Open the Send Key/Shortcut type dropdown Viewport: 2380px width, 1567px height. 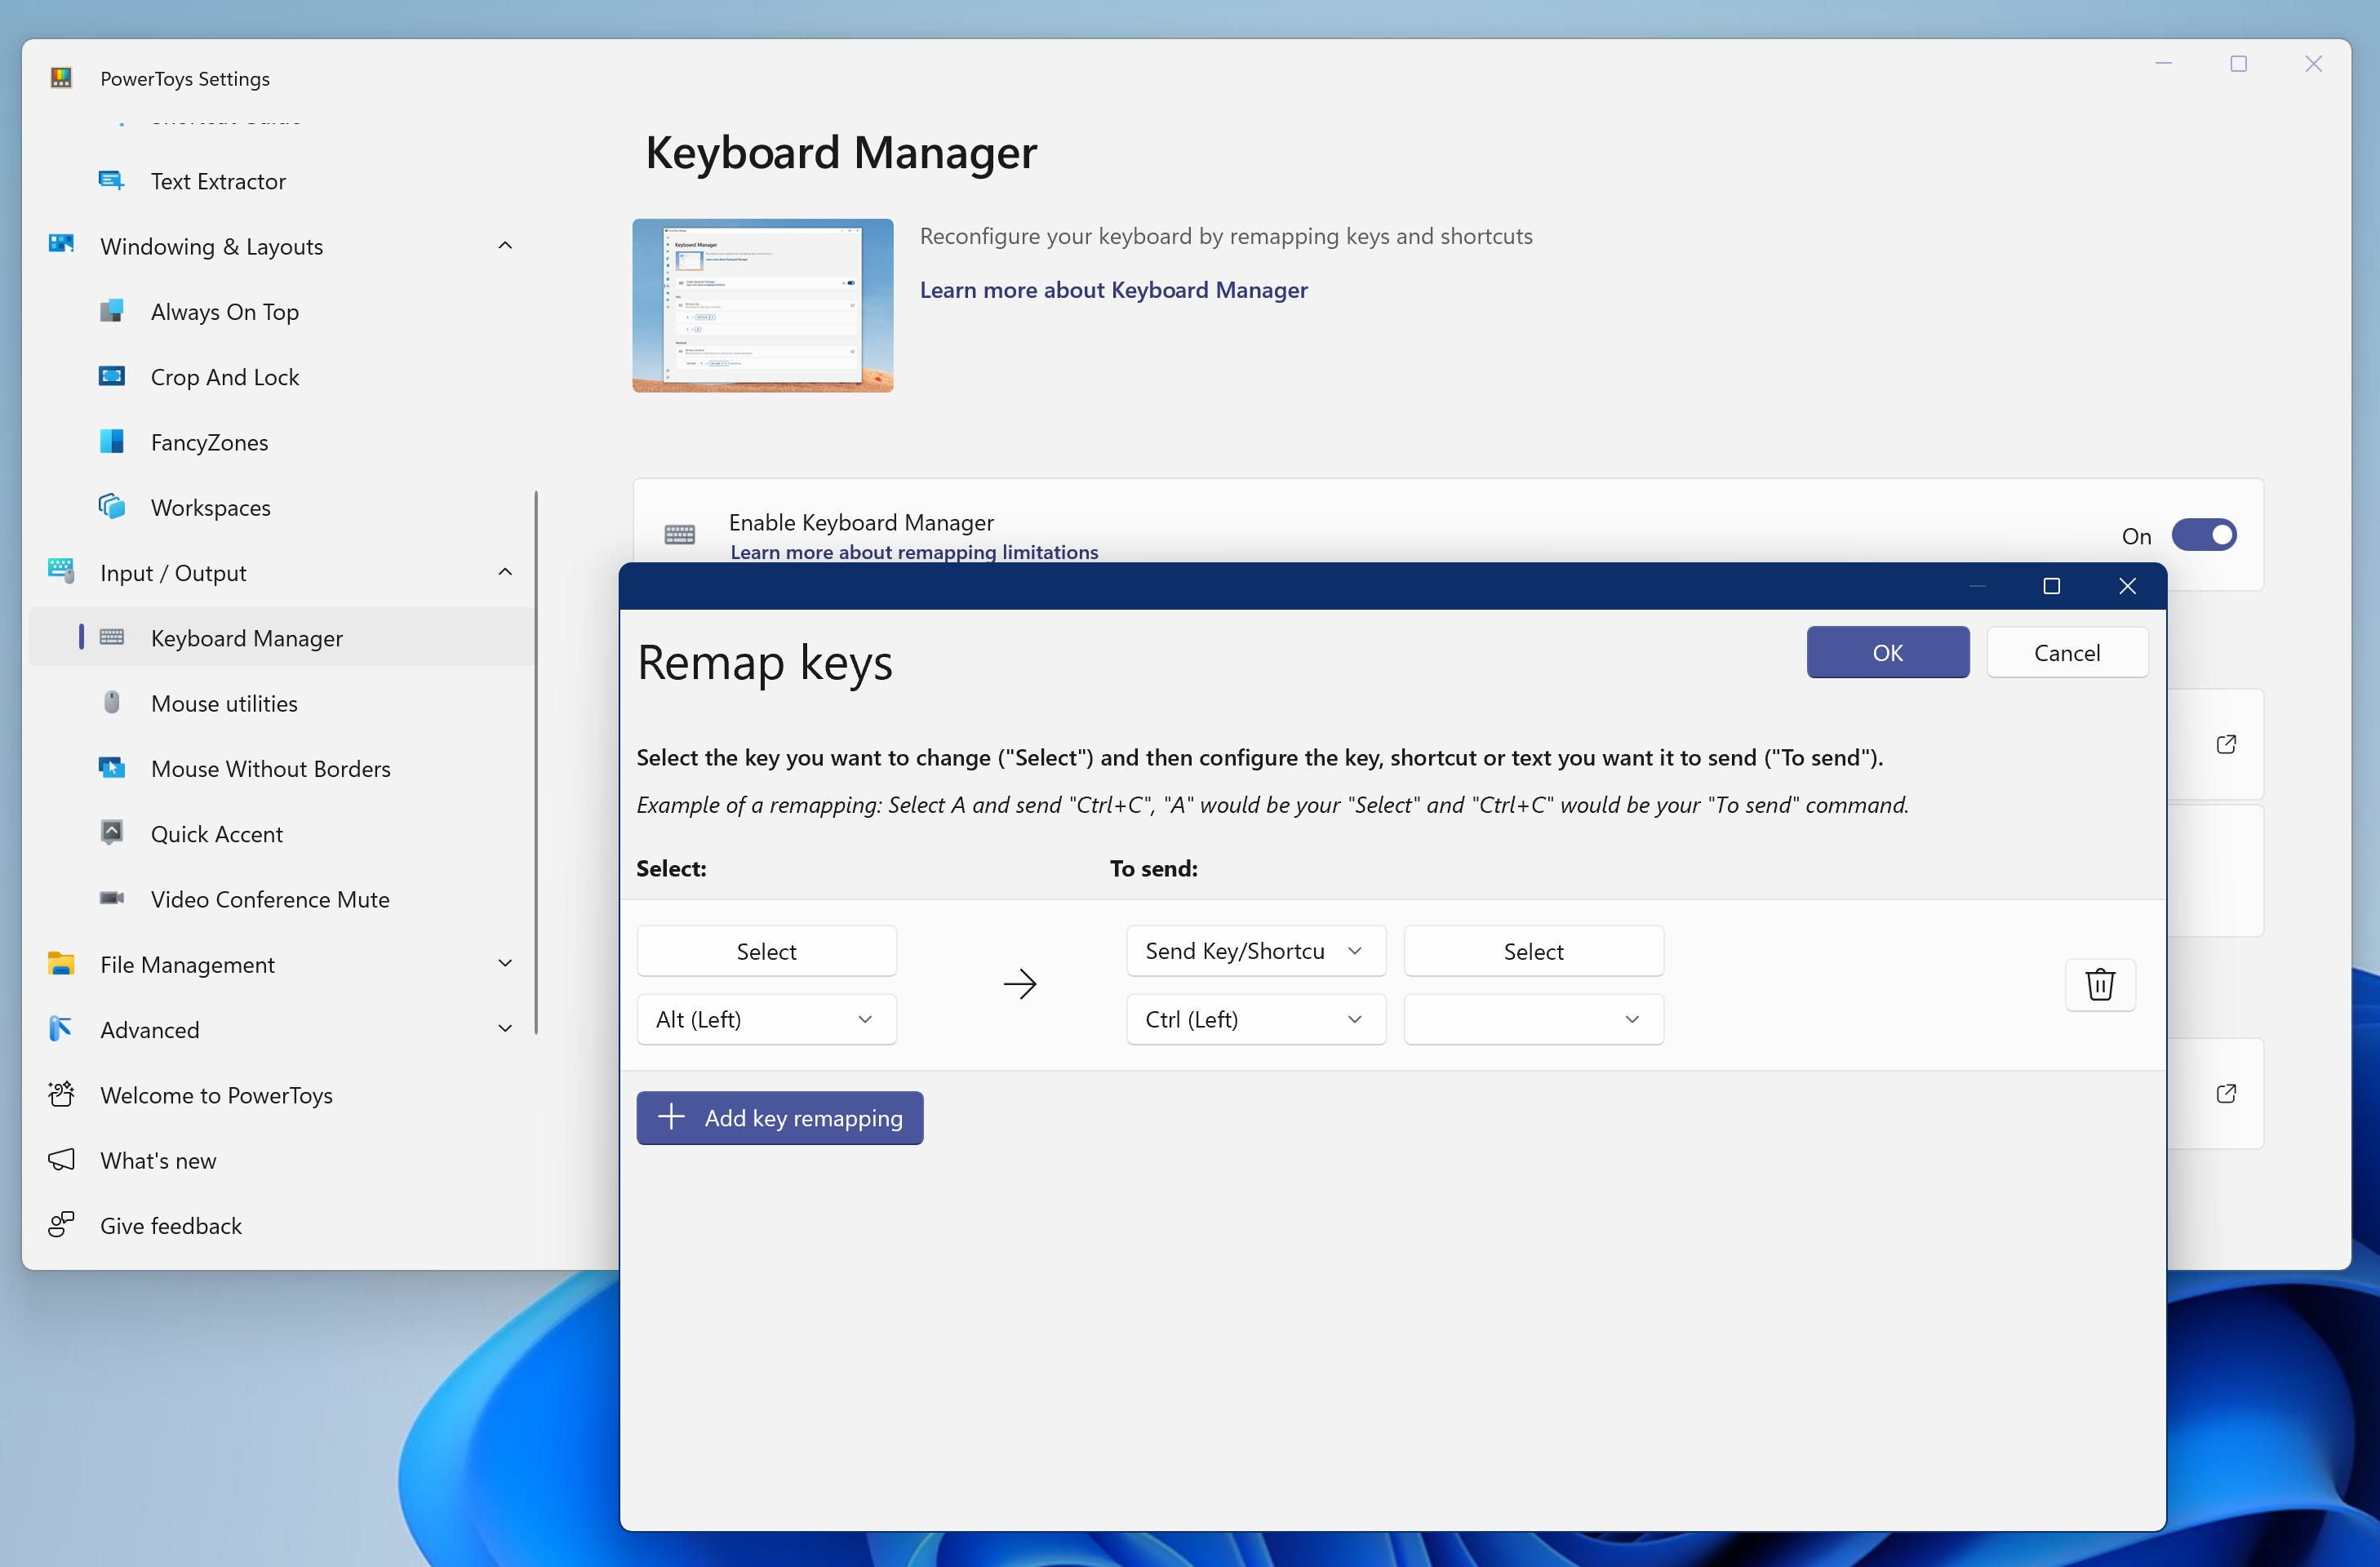(x=1255, y=951)
